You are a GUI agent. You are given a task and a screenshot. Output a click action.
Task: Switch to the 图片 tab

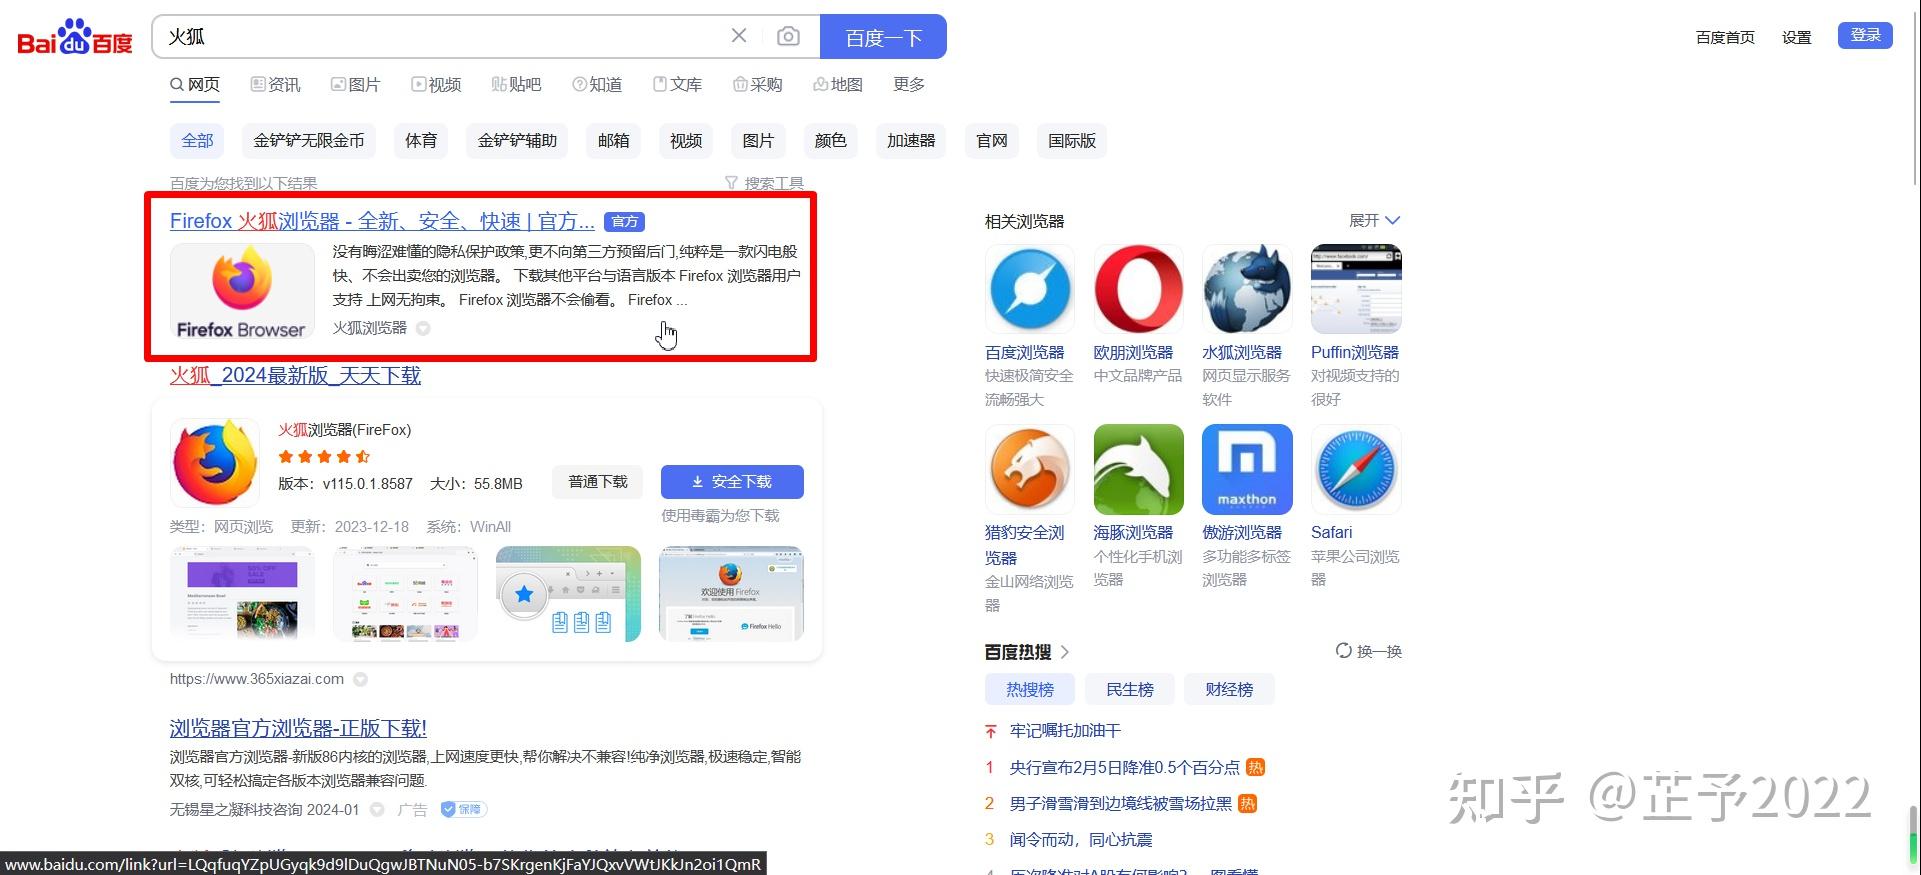click(356, 85)
